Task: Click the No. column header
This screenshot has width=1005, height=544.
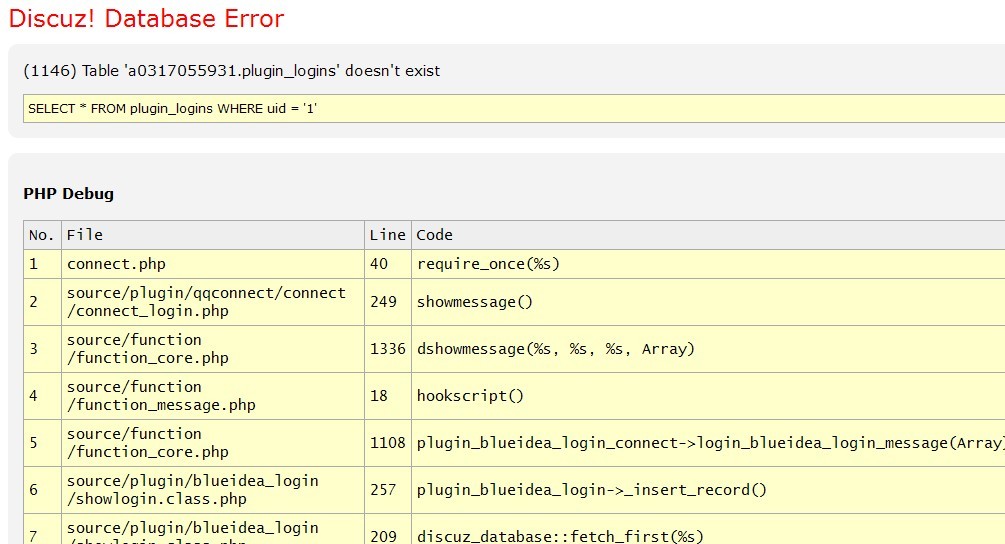Action: [x=41, y=235]
